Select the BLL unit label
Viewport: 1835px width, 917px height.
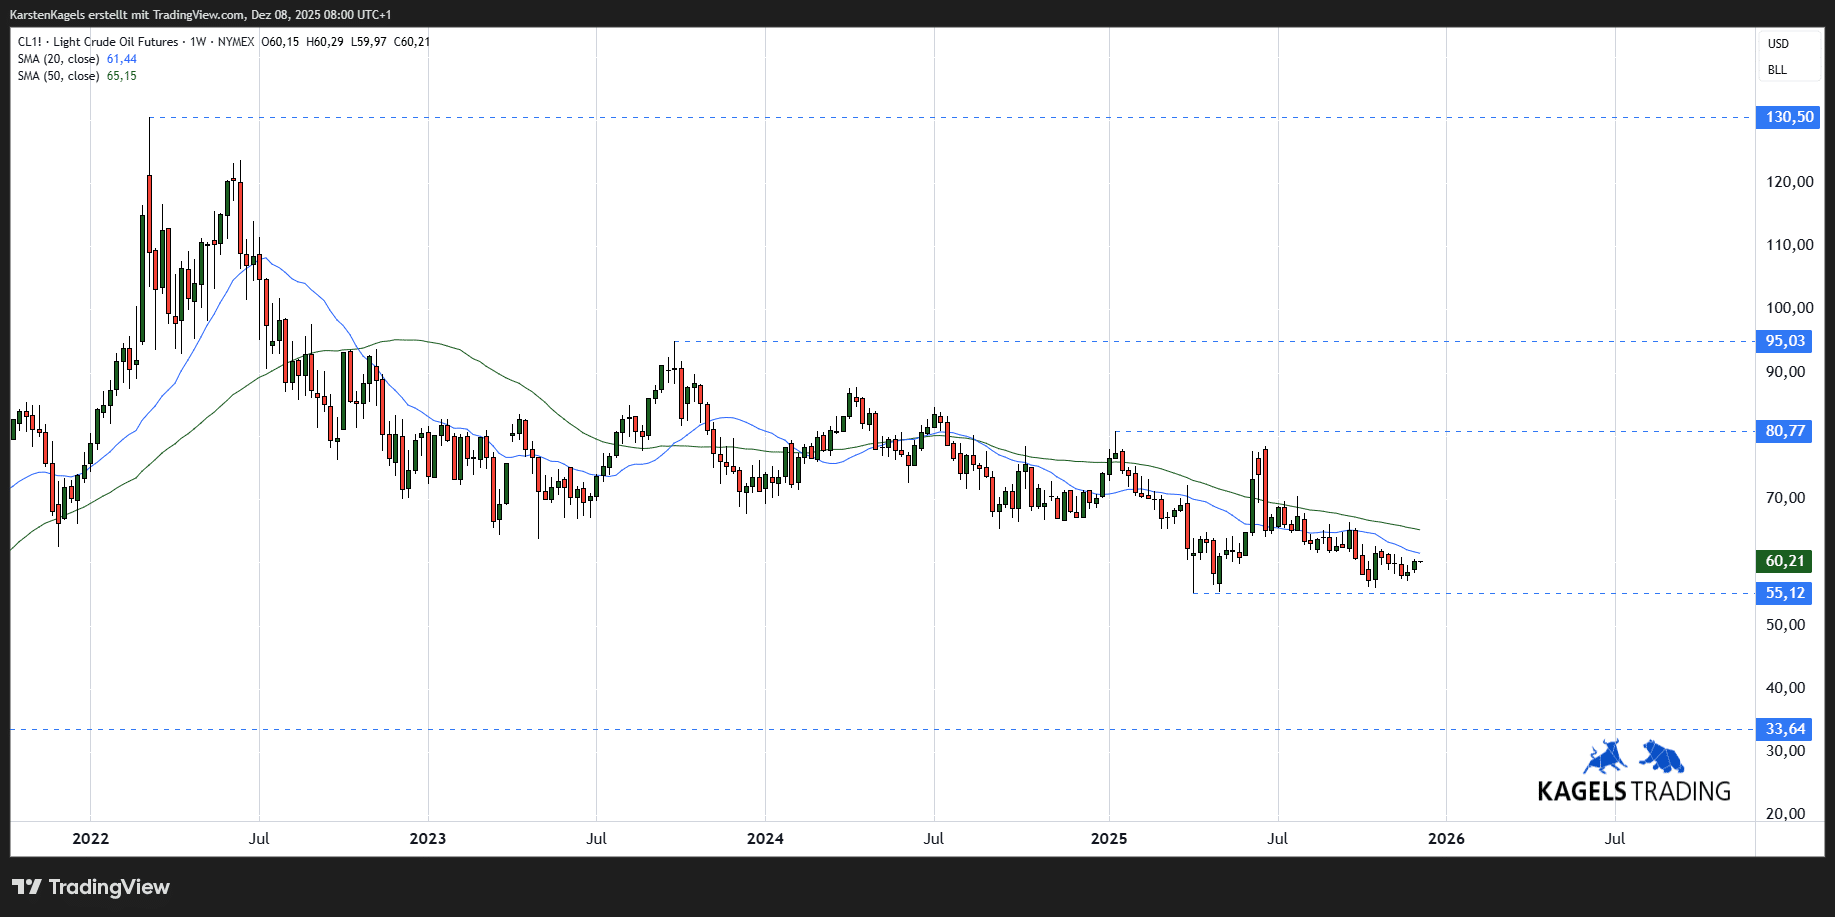[x=1777, y=70]
